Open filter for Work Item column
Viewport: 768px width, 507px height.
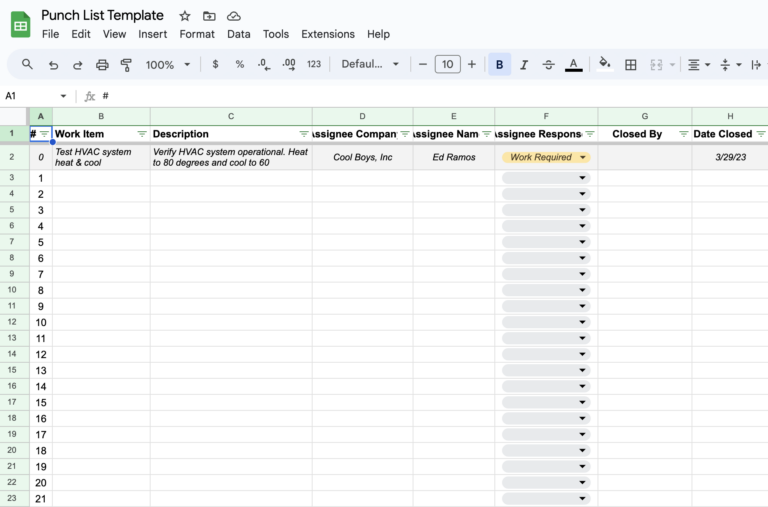click(141, 134)
